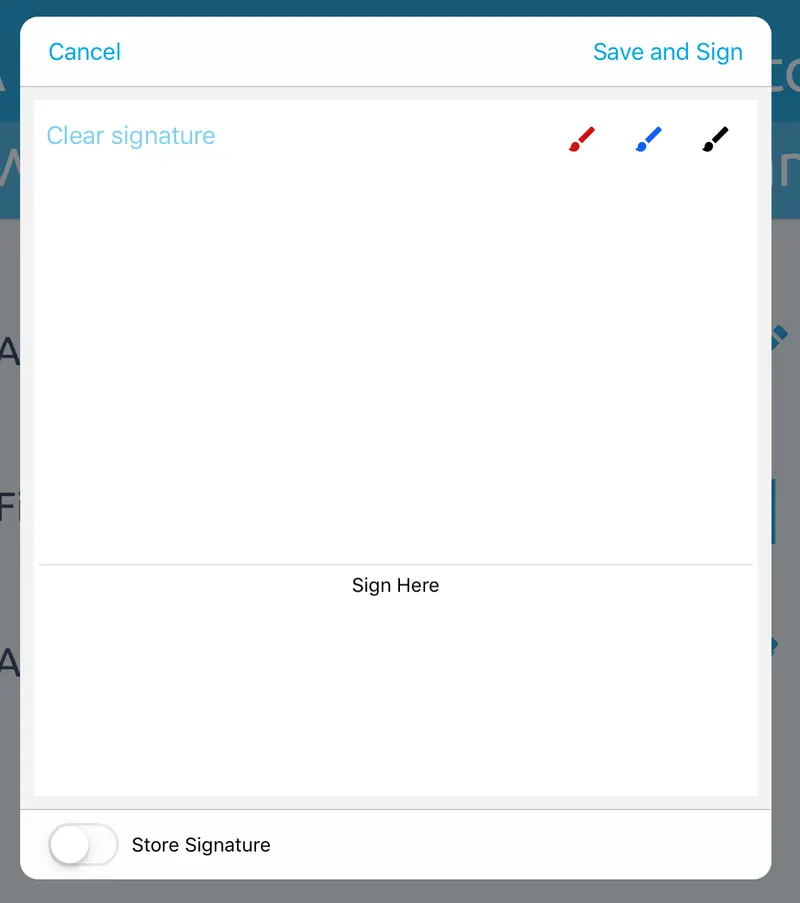This screenshot has height=903, width=800.
Task: Tap the empty canvas area below Sign Here
Action: click(x=396, y=697)
